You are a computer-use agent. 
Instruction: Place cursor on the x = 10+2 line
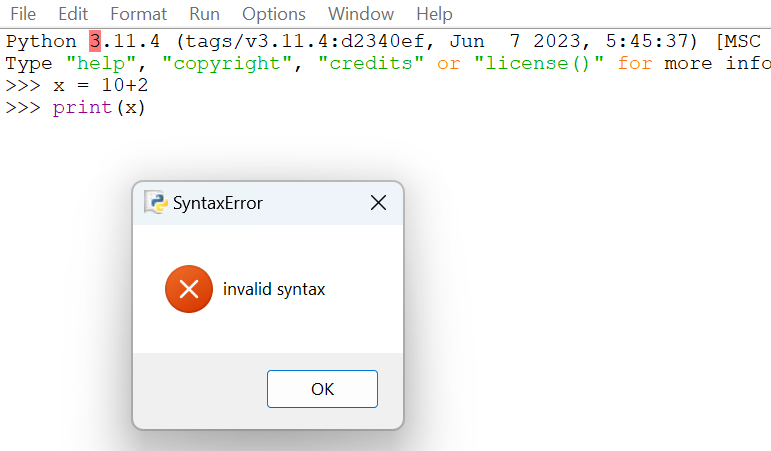[100, 85]
